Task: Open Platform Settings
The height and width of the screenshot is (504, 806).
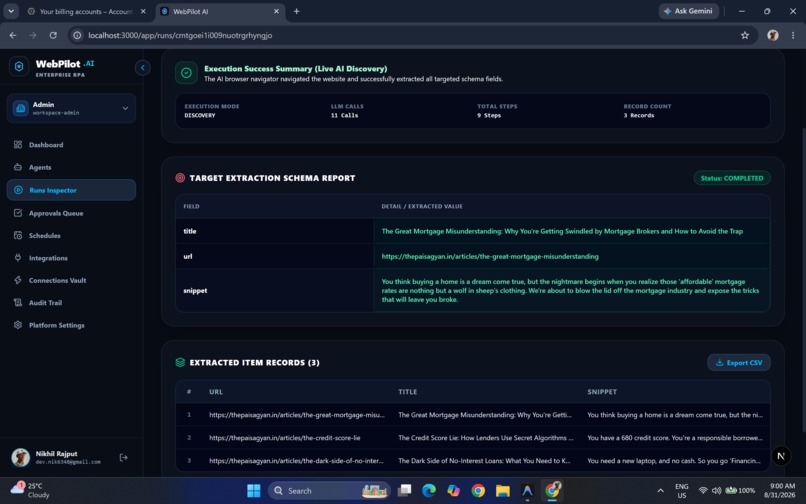Action: (x=71, y=325)
